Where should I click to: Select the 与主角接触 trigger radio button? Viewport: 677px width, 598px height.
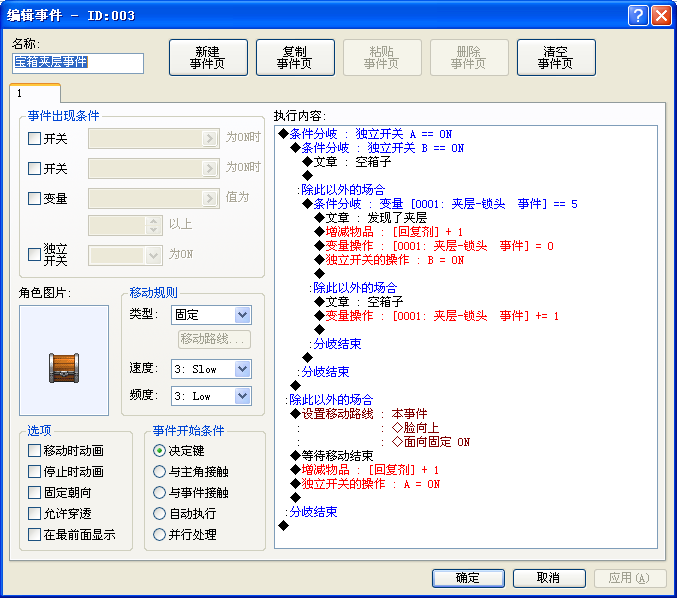tap(159, 471)
